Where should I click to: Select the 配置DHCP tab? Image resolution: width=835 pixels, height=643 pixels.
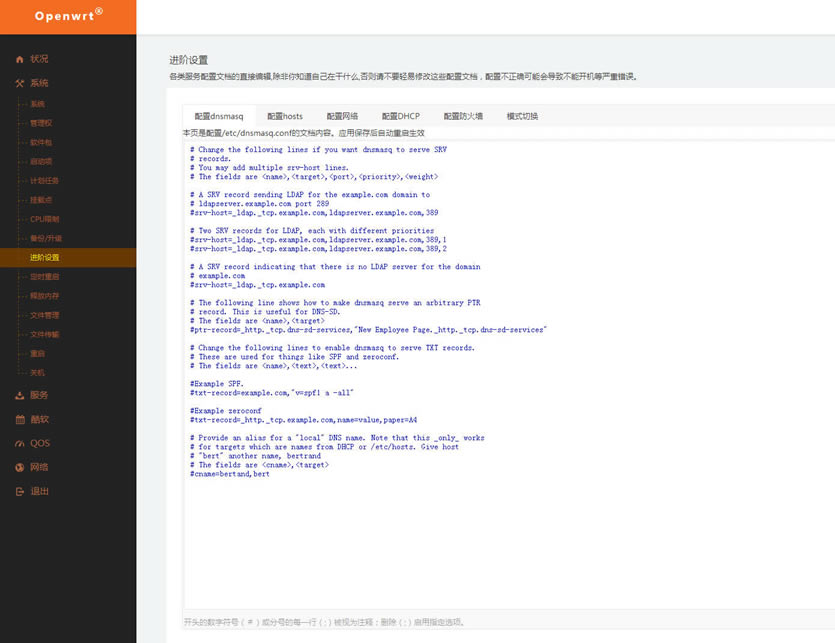401,116
